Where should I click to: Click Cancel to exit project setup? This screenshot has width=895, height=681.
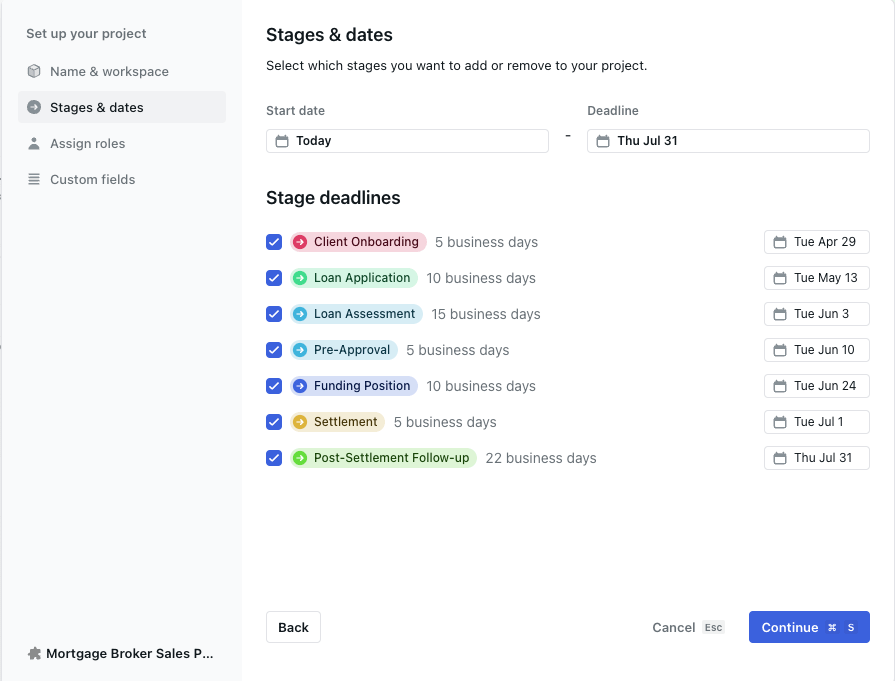673,627
